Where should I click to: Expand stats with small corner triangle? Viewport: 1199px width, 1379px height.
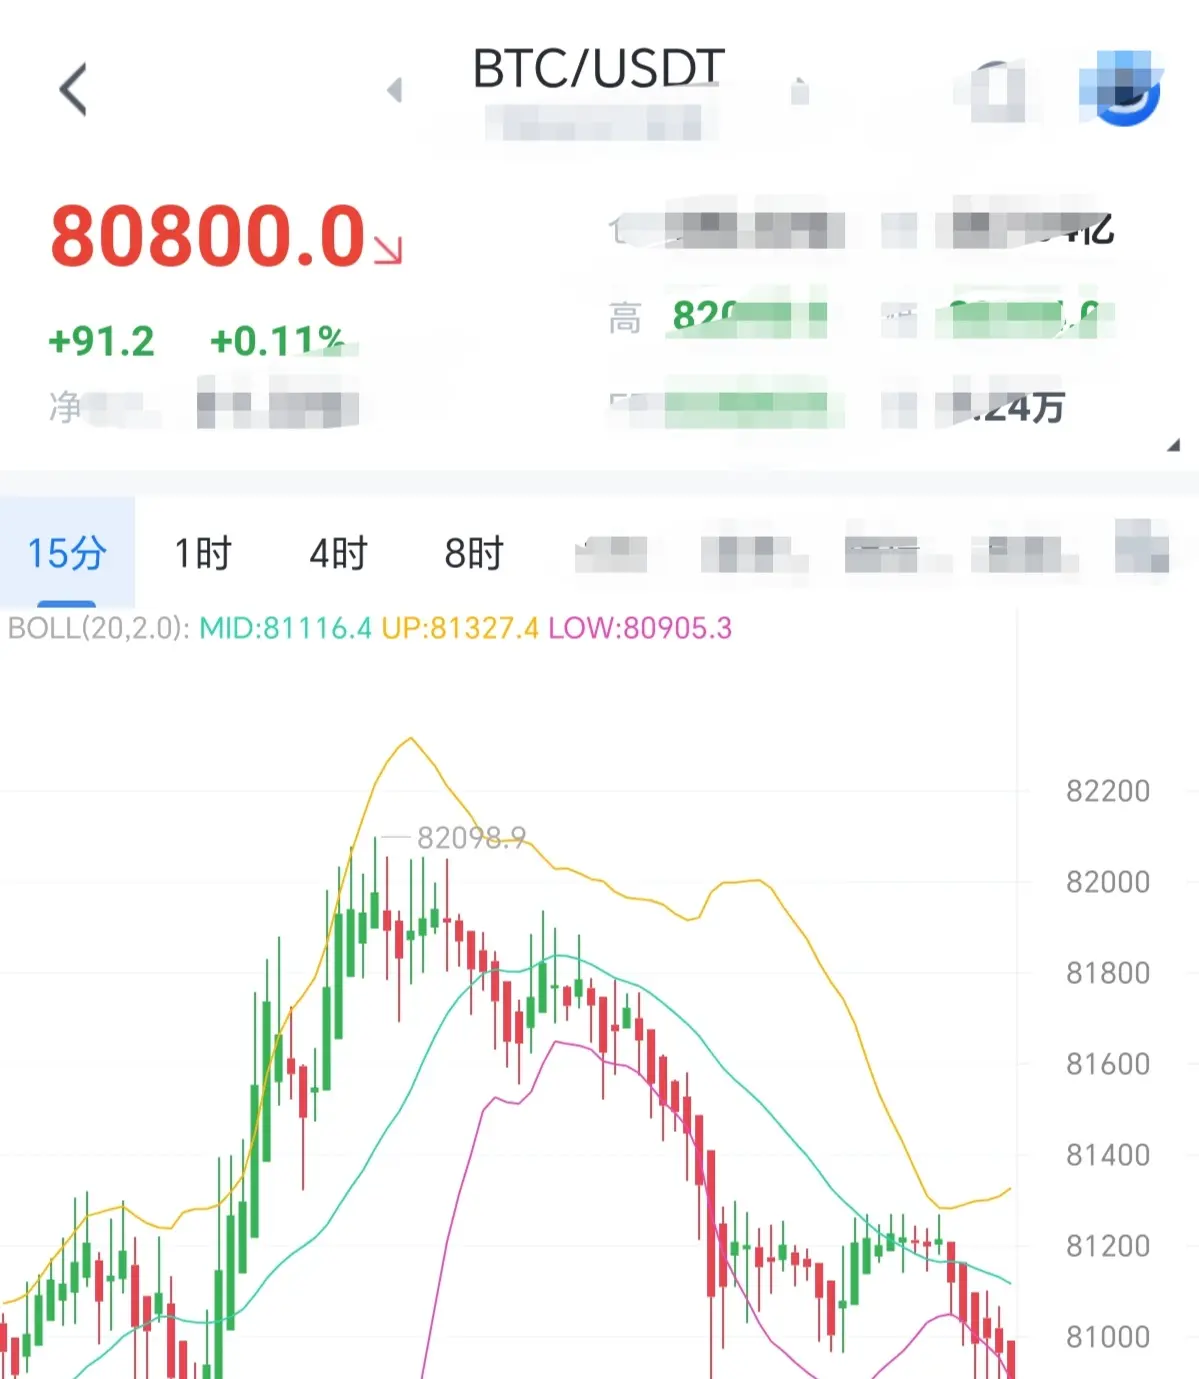(1174, 445)
